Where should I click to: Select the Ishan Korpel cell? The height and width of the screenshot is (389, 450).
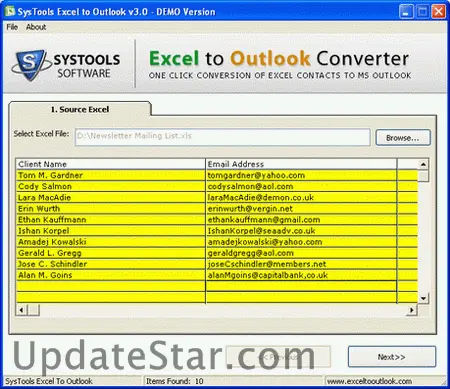111,231
